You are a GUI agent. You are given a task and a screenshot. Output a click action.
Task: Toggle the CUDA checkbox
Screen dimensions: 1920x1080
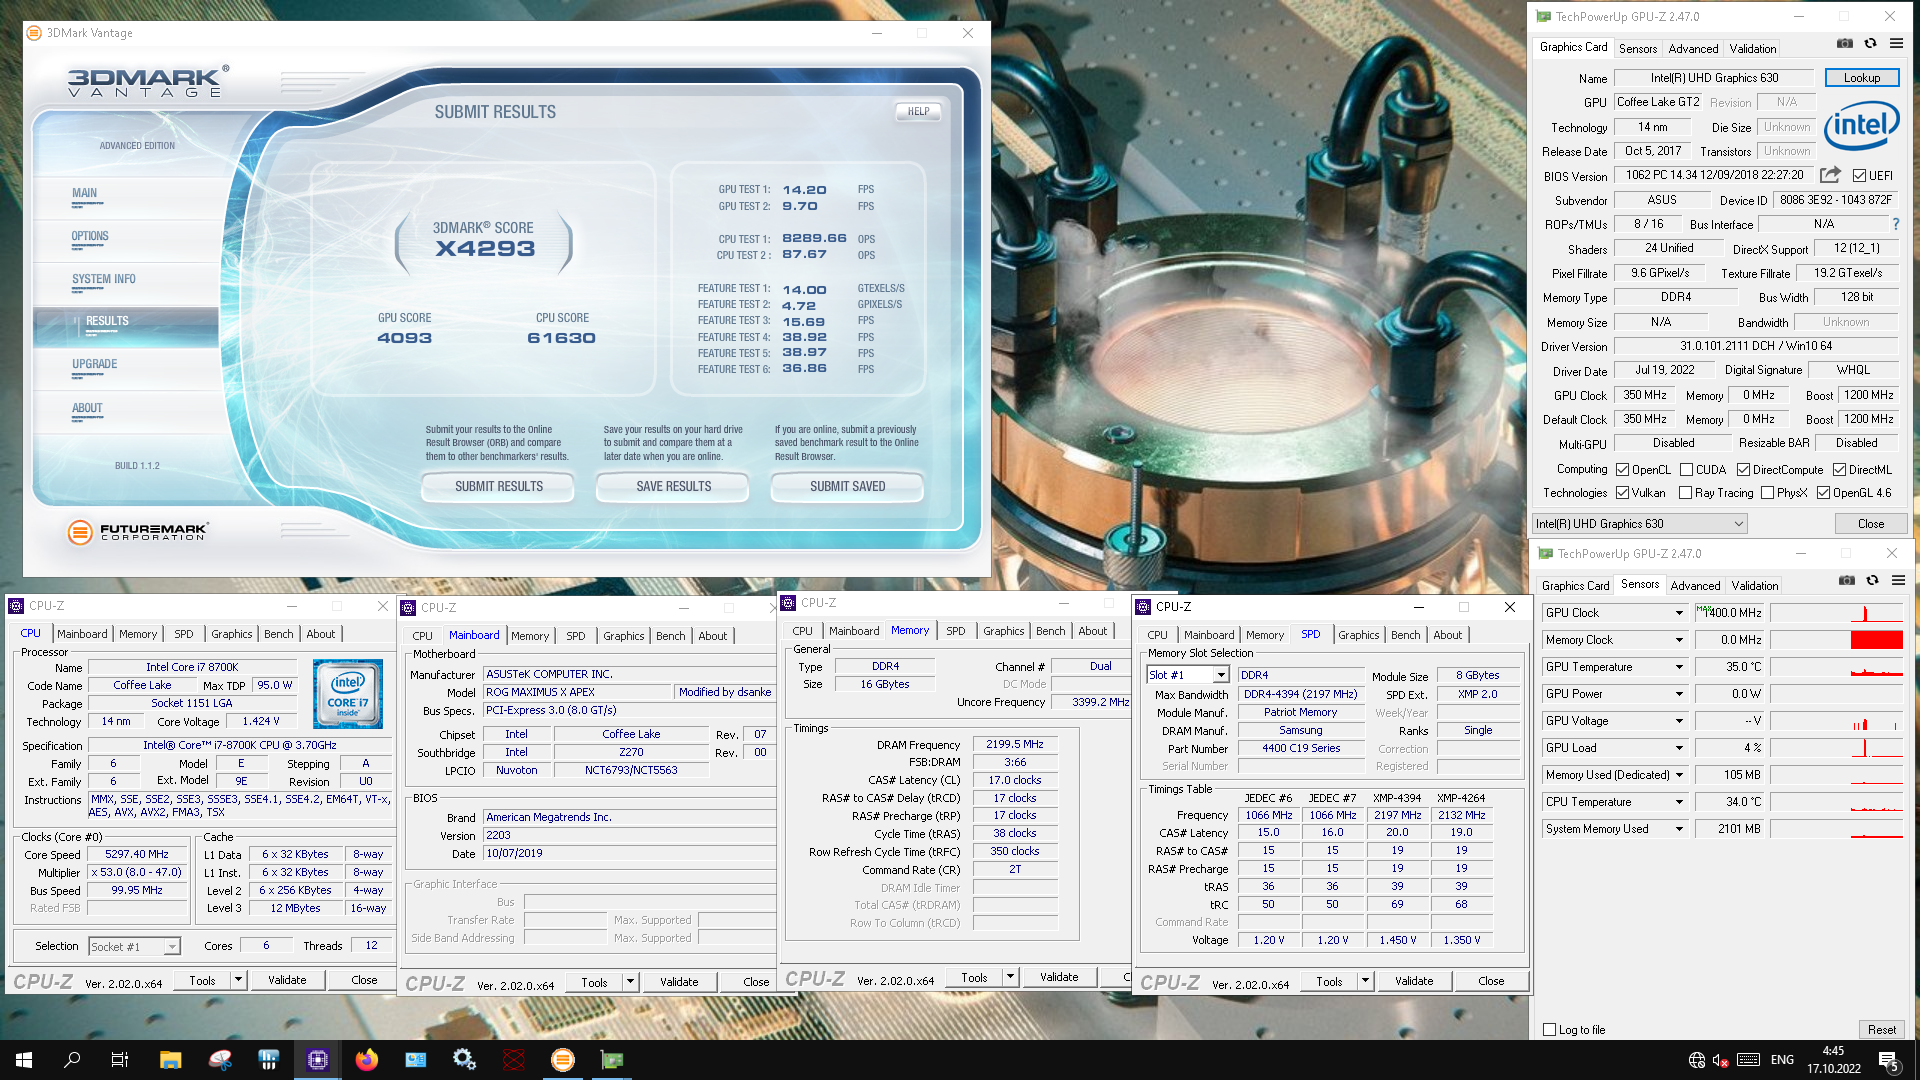click(1687, 470)
